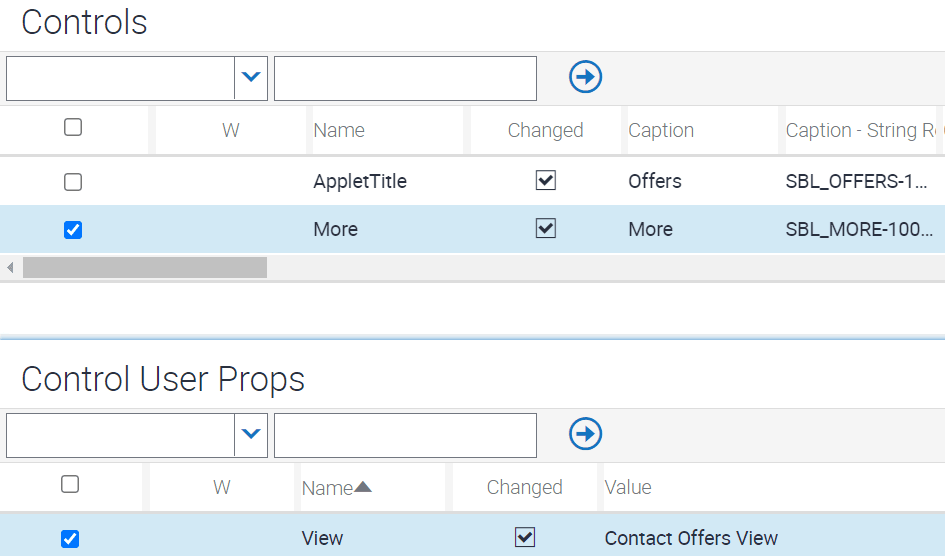The width and height of the screenshot is (945, 556).
Task: Run query with Controls go arrow icon
Action: click(x=585, y=77)
